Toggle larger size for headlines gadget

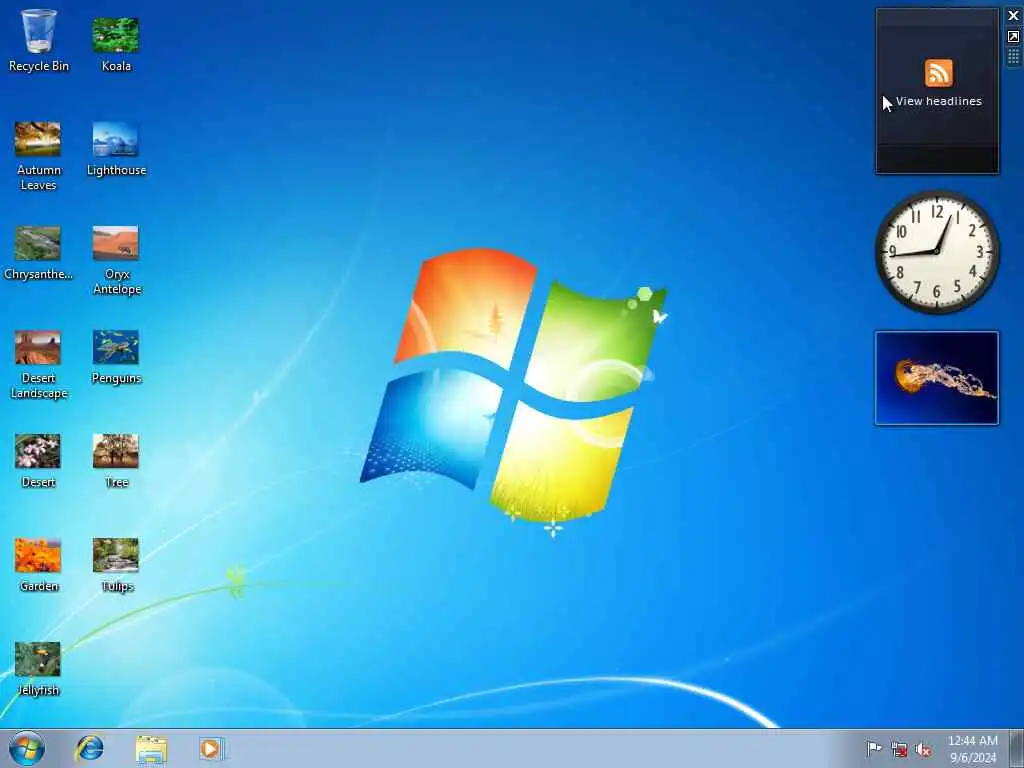tap(1014, 37)
